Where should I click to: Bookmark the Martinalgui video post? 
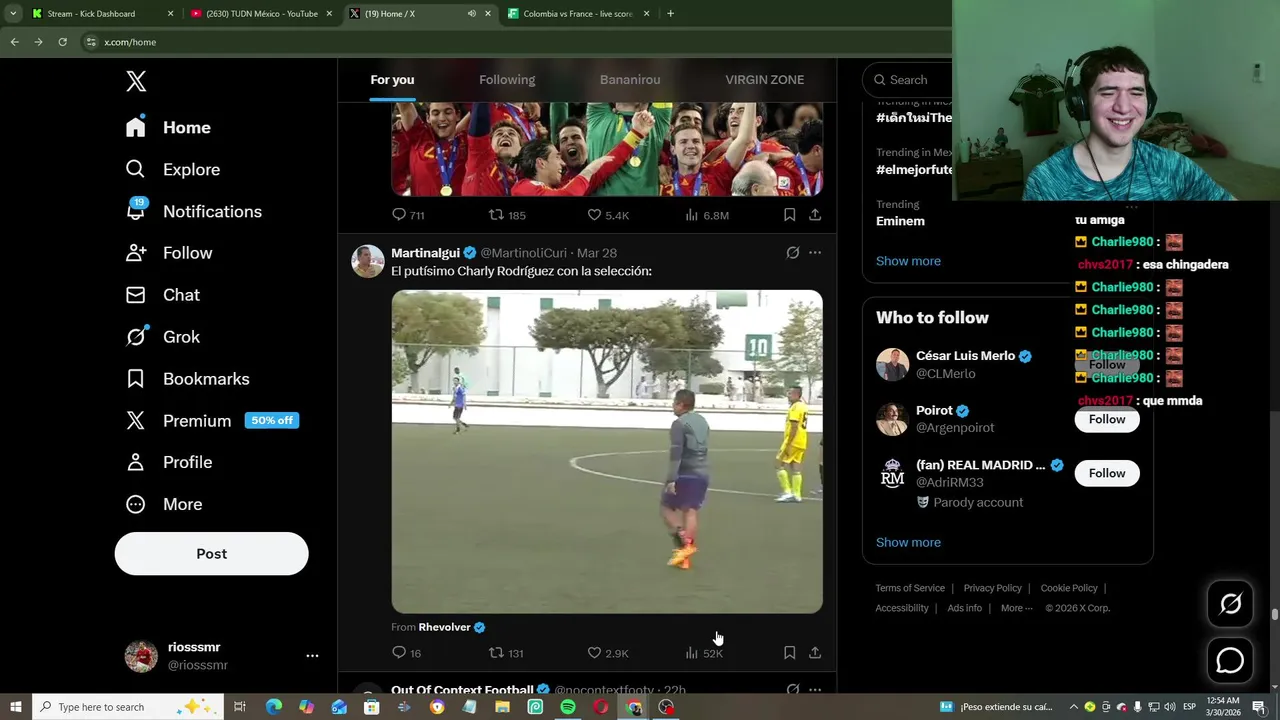click(x=789, y=653)
